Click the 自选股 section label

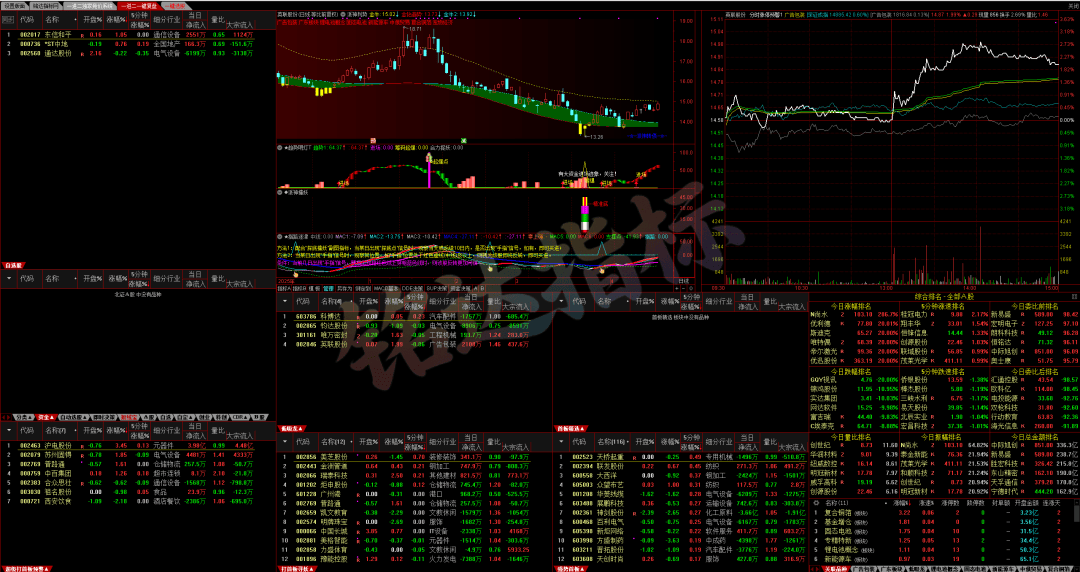coord(14,265)
